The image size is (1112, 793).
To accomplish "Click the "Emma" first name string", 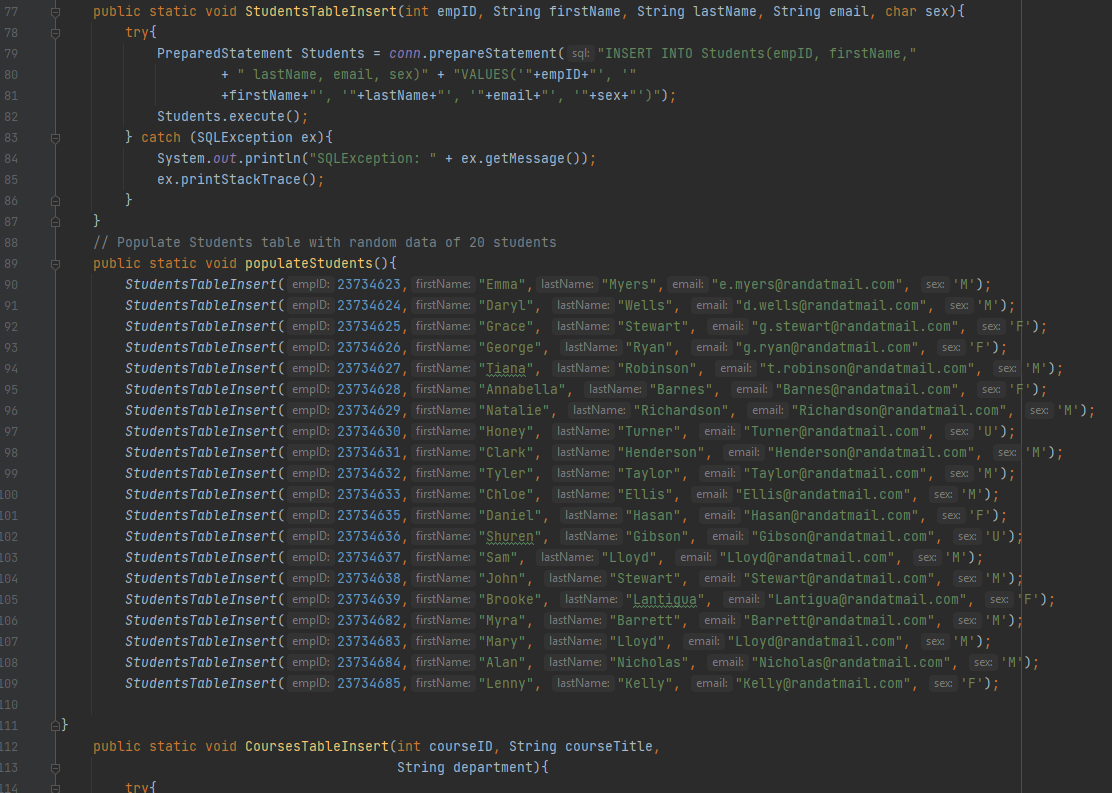I will tap(502, 284).
